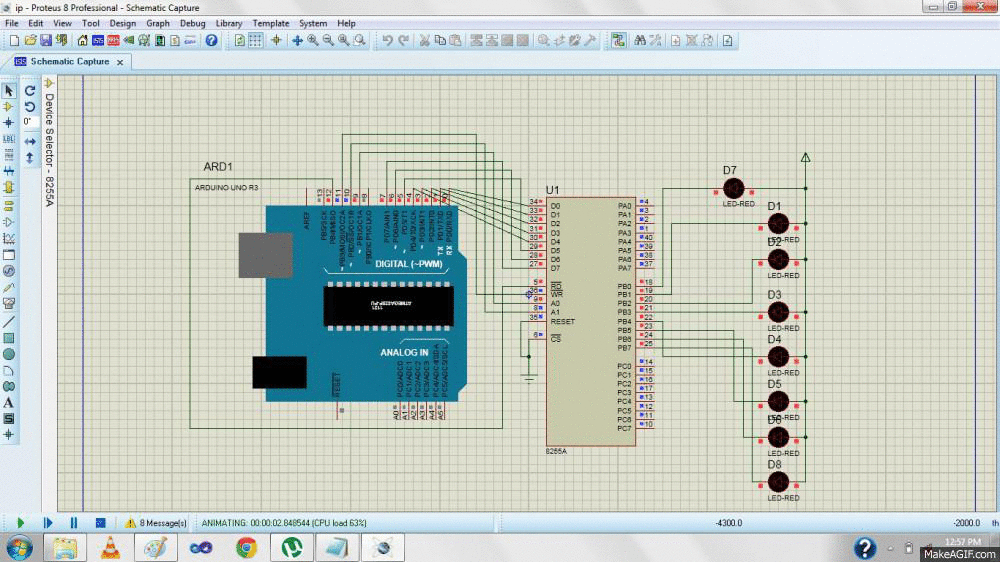Flip horizontally with X-mirror arrows
The image size is (1000, 562).
pyautogui.click(x=30, y=142)
